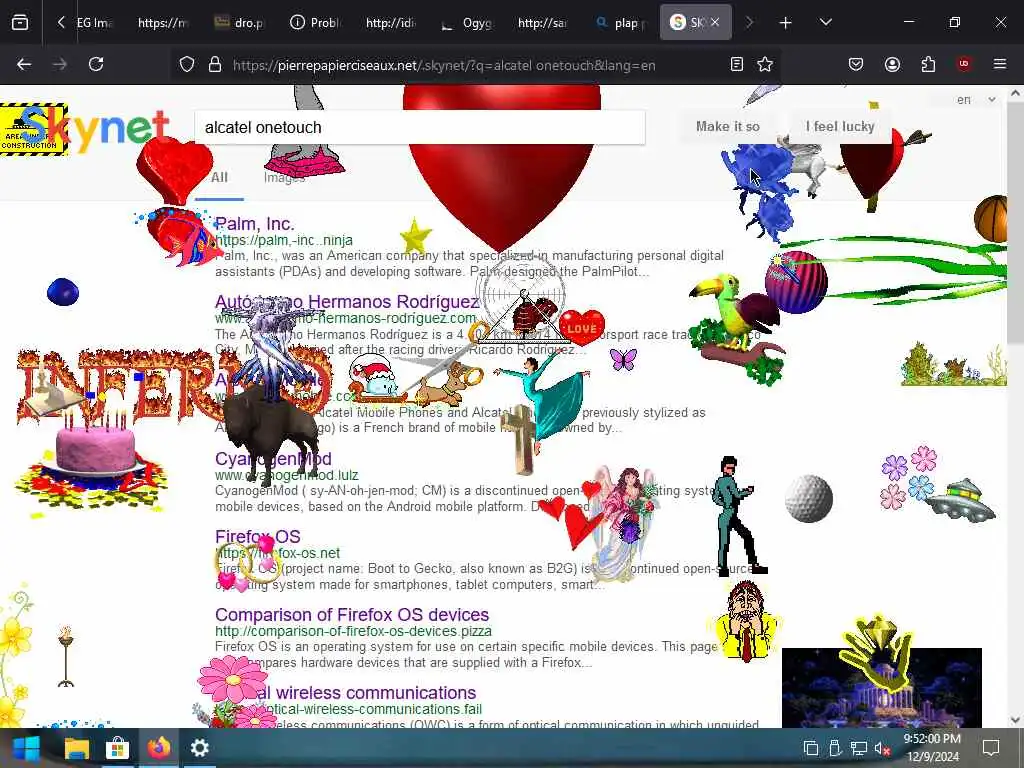Image resolution: width=1024 pixels, height=768 pixels.
Task: Click the grayed-out forward arrow button
Action: coord(59,64)
